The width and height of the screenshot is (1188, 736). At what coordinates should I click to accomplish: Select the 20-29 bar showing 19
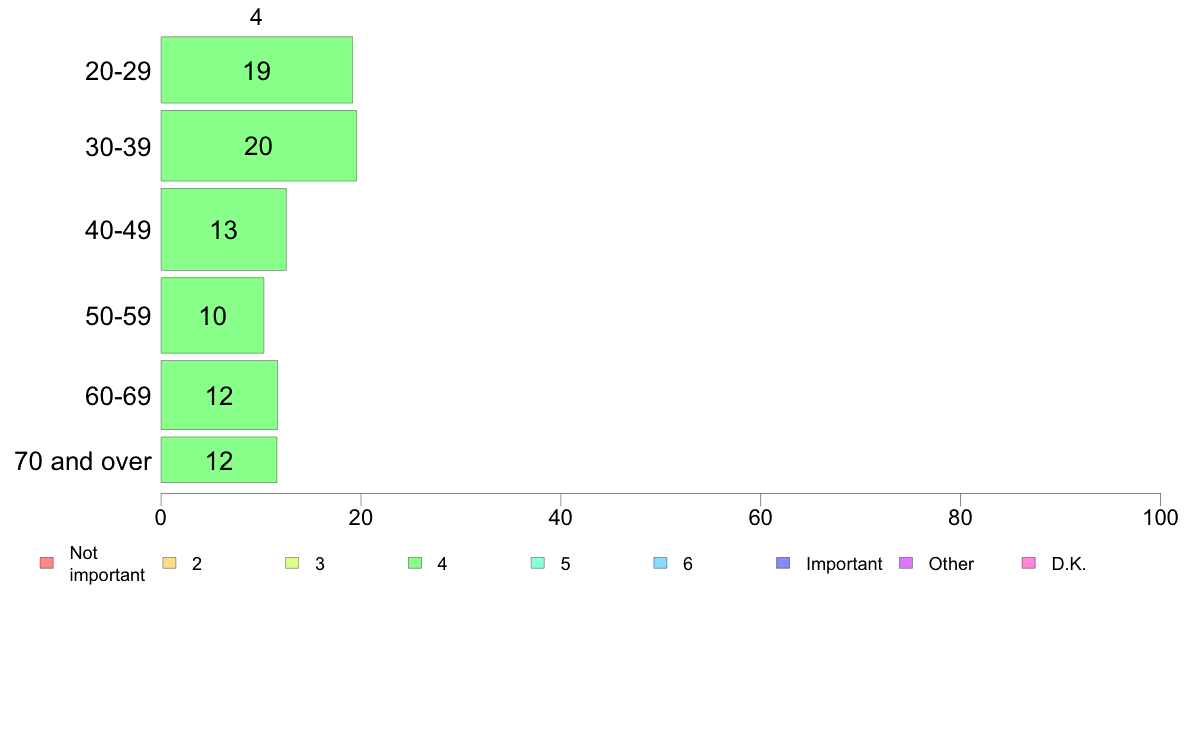coord(257,70)
